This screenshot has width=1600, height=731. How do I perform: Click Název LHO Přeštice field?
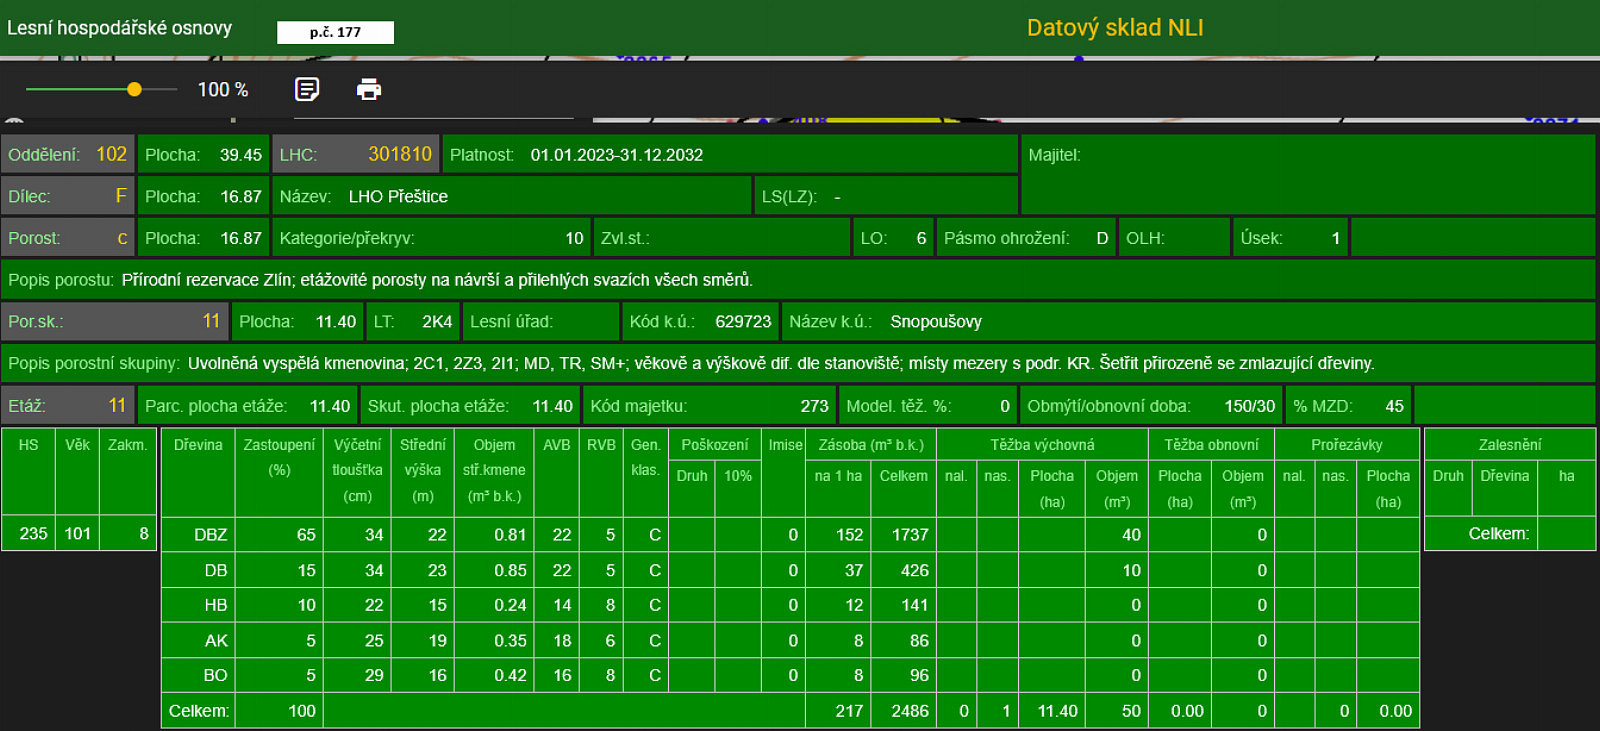[511, 196]
